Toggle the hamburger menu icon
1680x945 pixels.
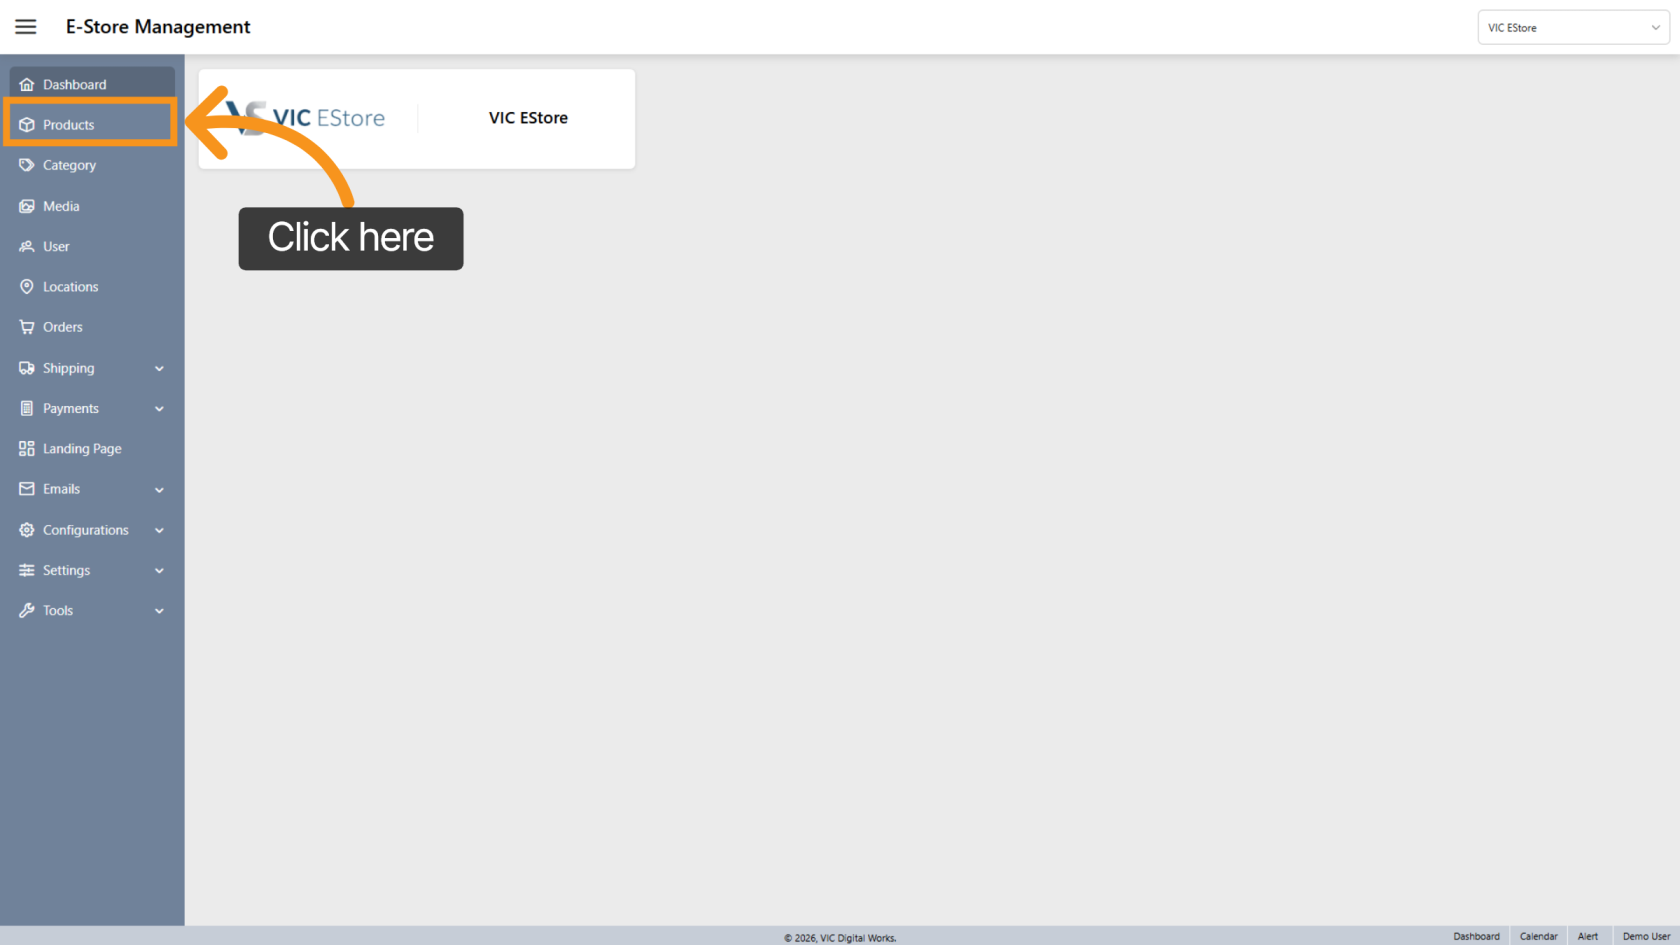pyautogui.click(x=26, y=27)
